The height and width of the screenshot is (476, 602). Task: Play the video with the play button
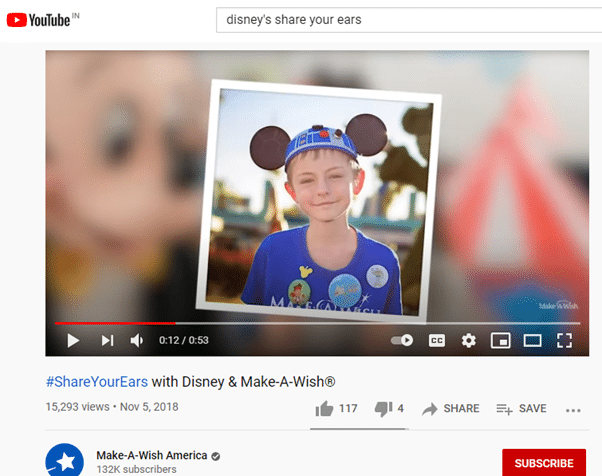coord(73,340)
